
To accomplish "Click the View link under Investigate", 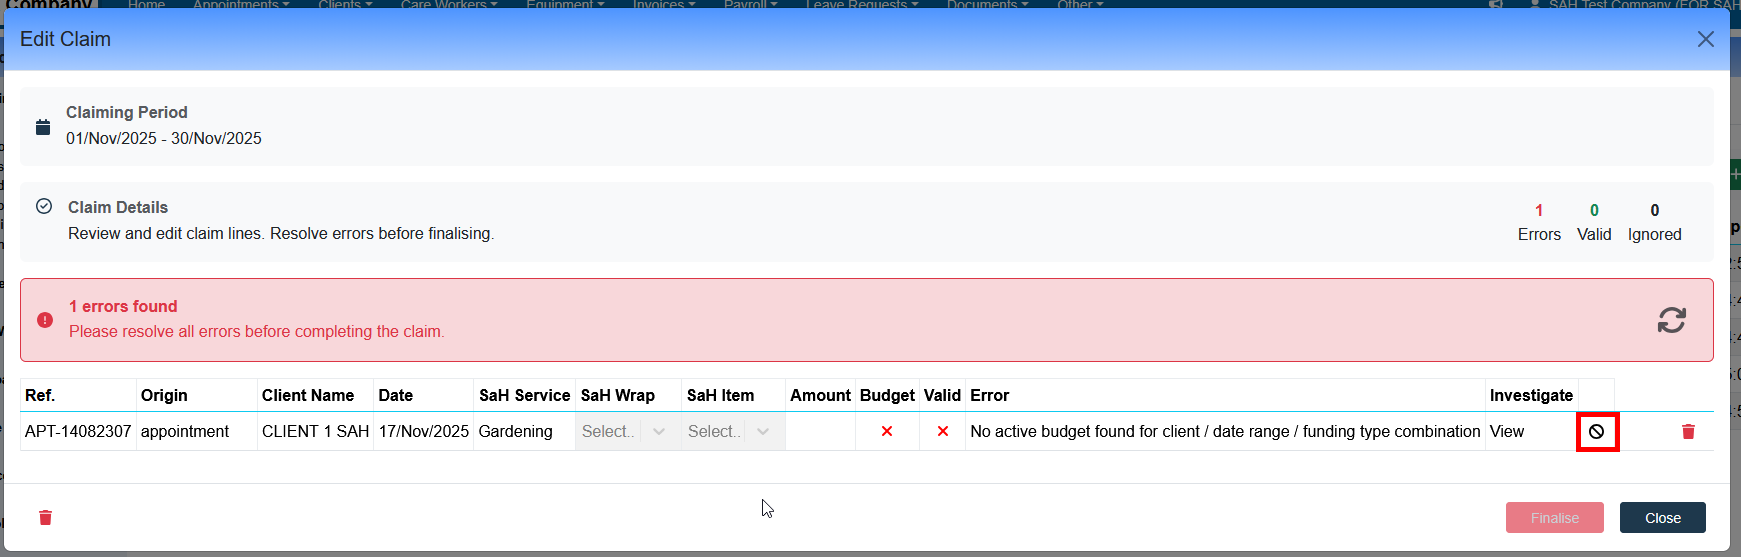I will coord(1507,432).
